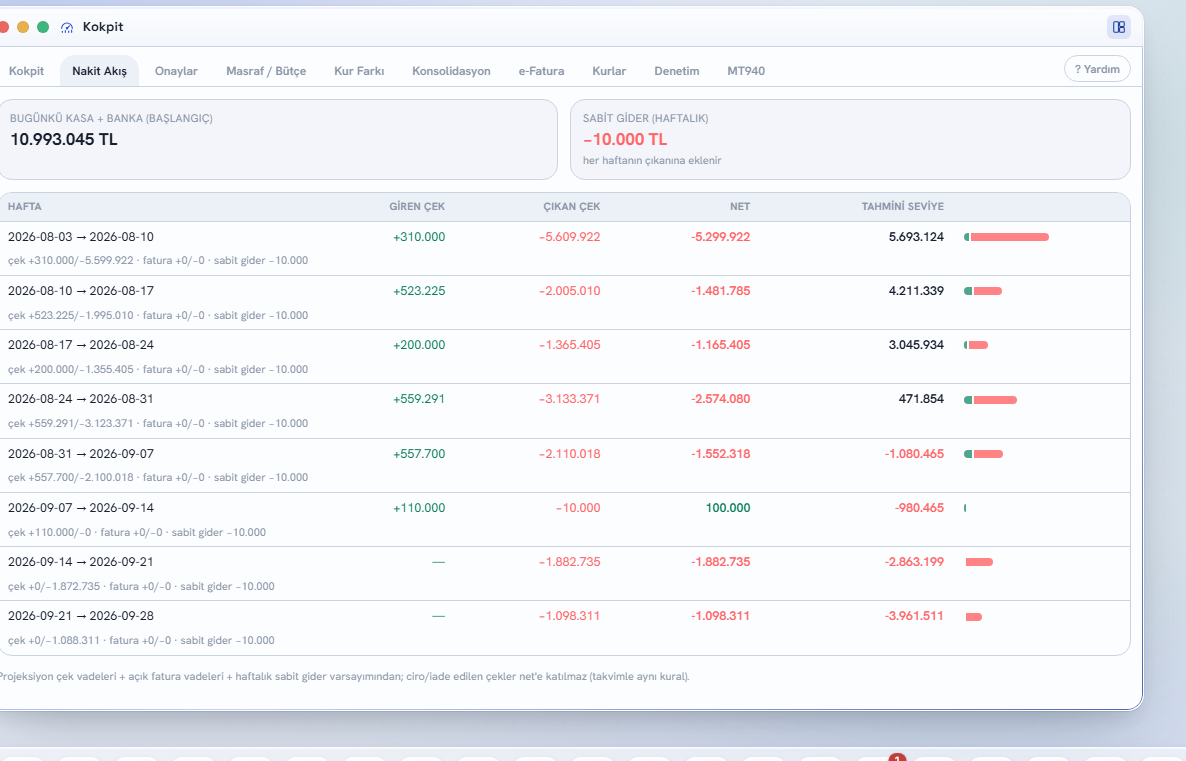Screen dimensions: 1186x761
Task: Click the level bar for 5.693.124 row
Action: 1007,238
